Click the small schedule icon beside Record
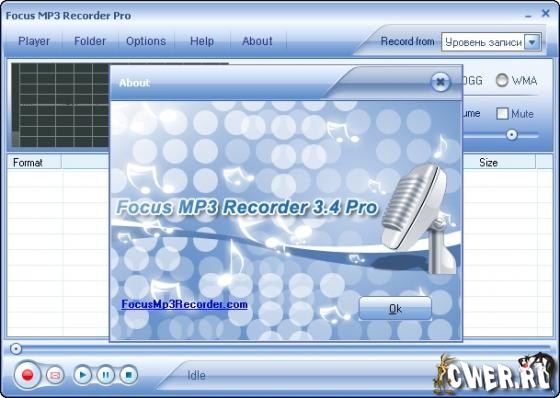Image resolution: width=560 pixels, height=398 pixels. (55, 375)
